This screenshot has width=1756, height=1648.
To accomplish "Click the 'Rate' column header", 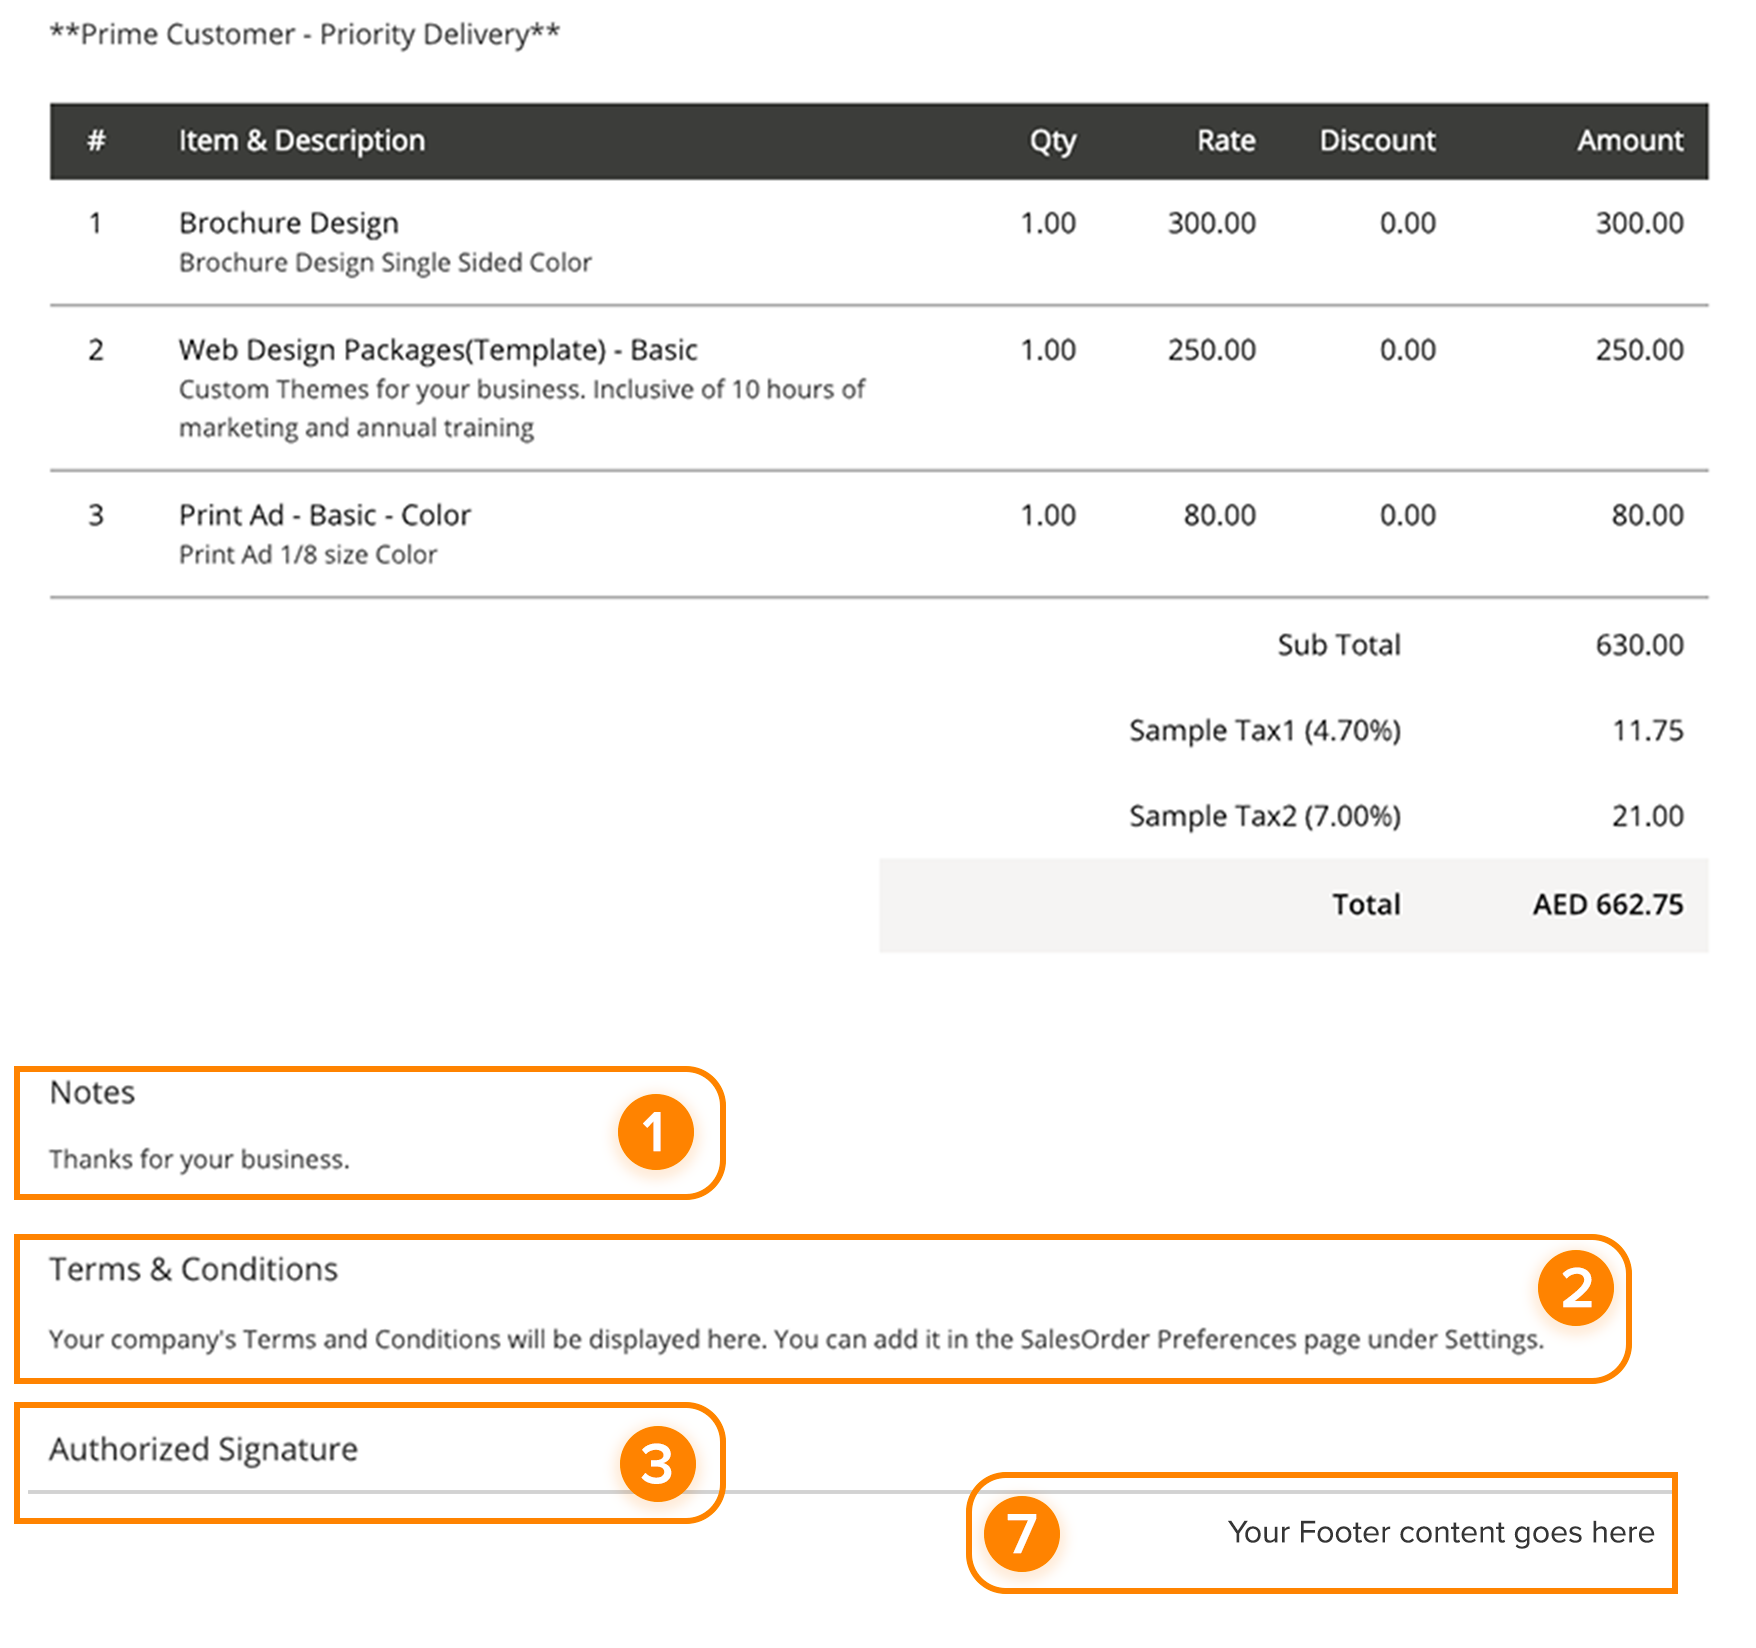I will (x=1225, y=141).
